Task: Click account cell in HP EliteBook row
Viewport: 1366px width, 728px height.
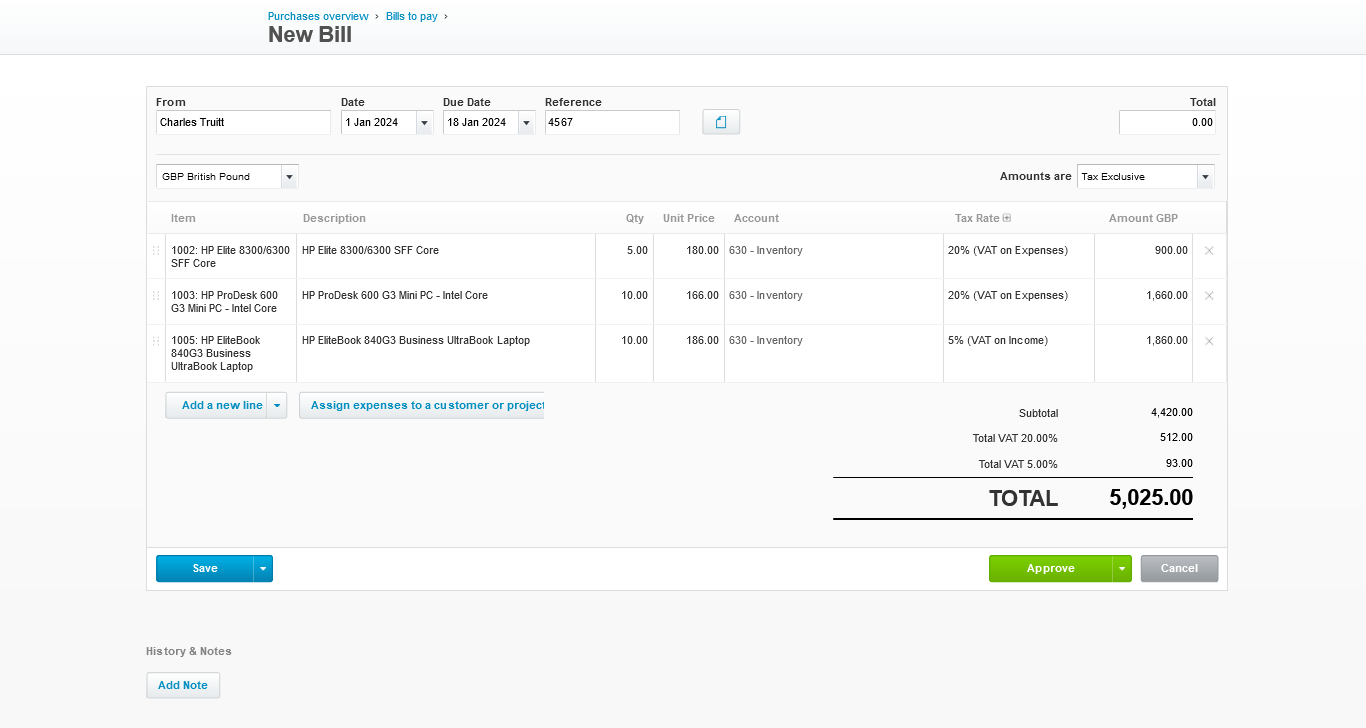Action: (834, 353)
